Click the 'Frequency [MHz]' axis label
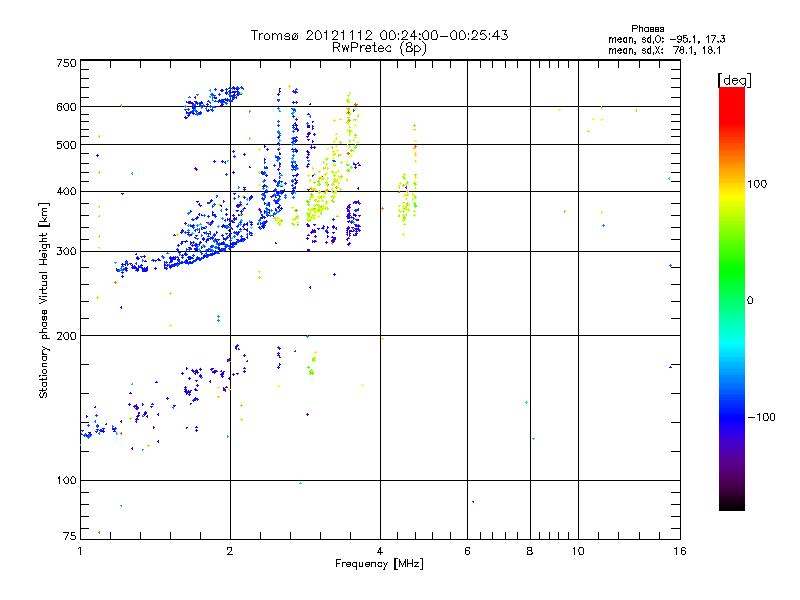 tap(379, 564)
